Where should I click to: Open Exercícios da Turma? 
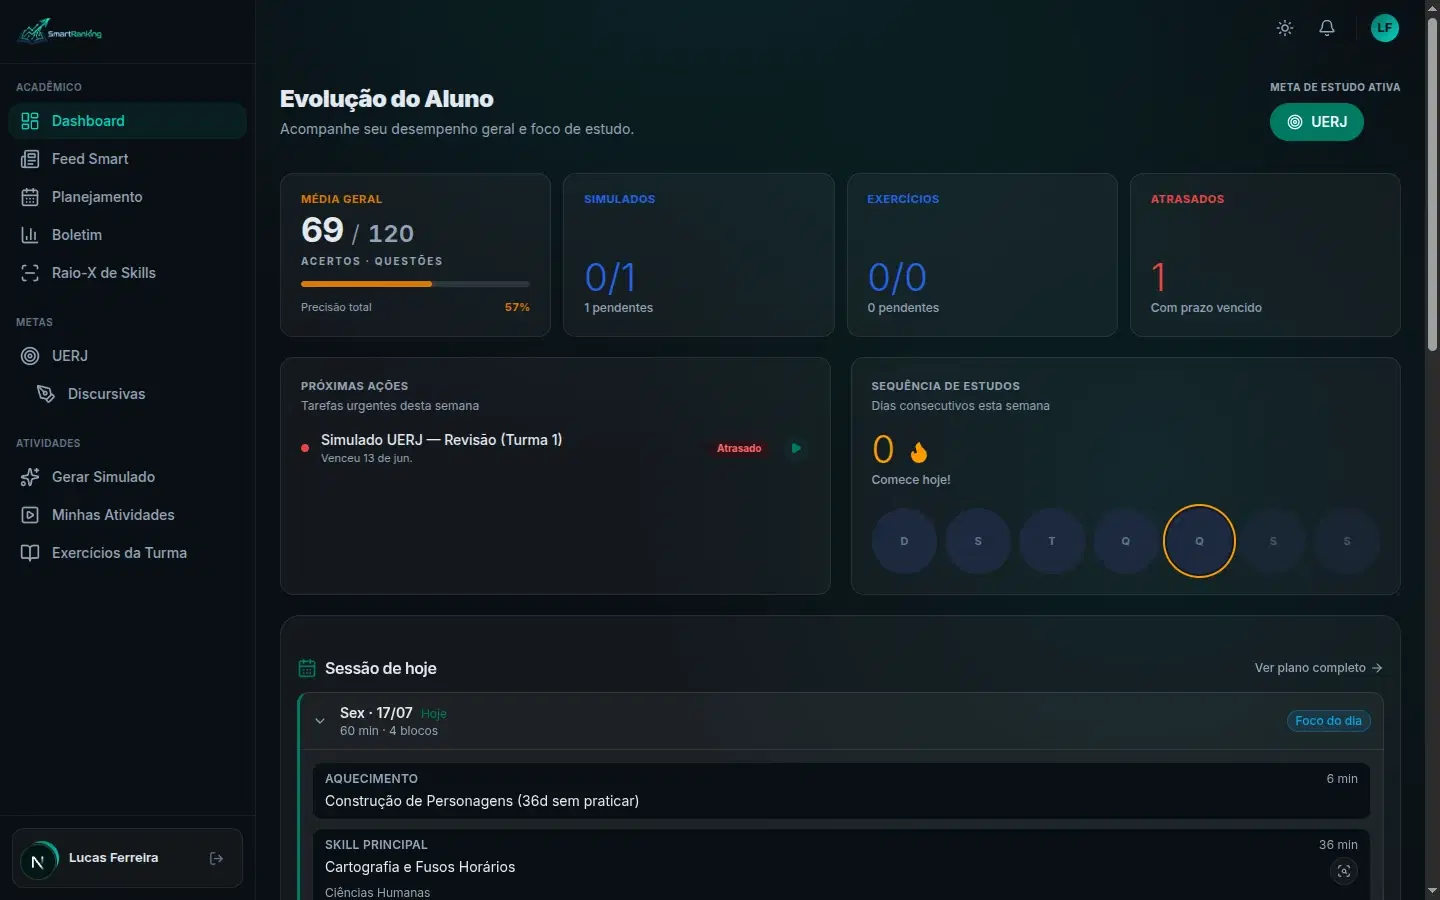pyautogui.click(x=127, y=553)
